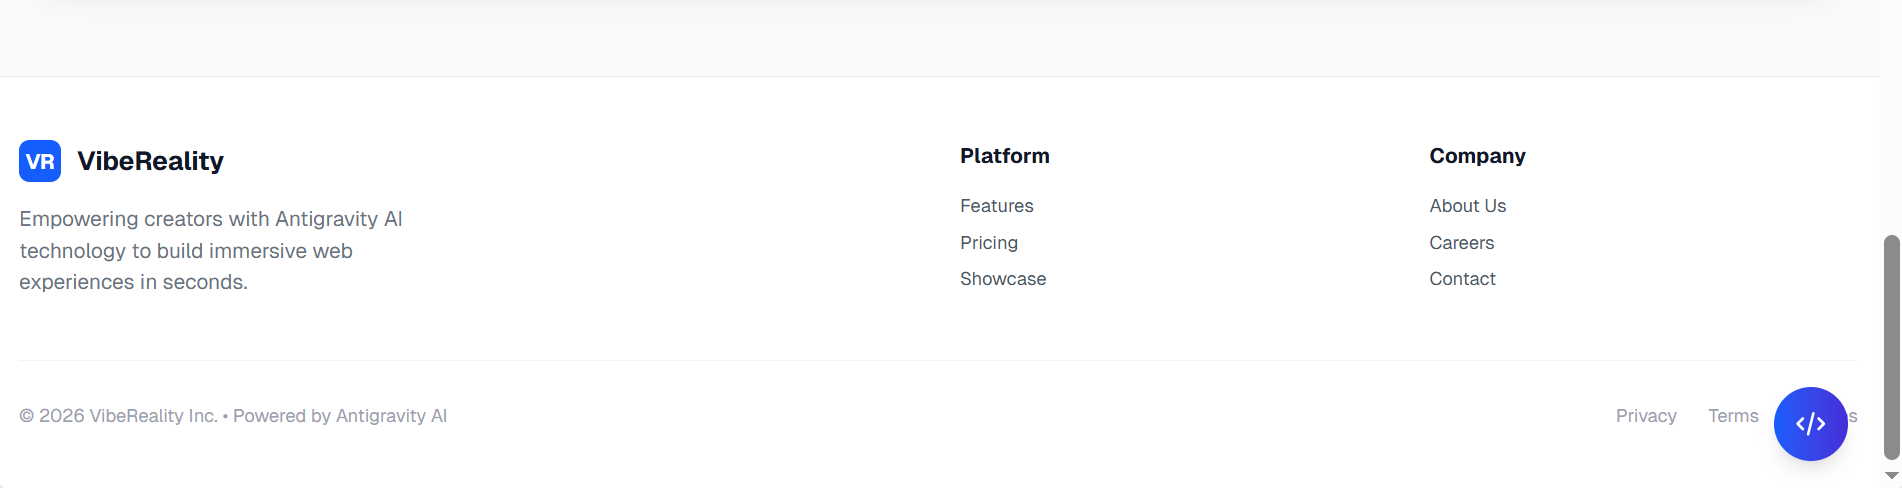Open the floating code editor button
This screenshot has height=488, width=1902.
coord(1810,424)
